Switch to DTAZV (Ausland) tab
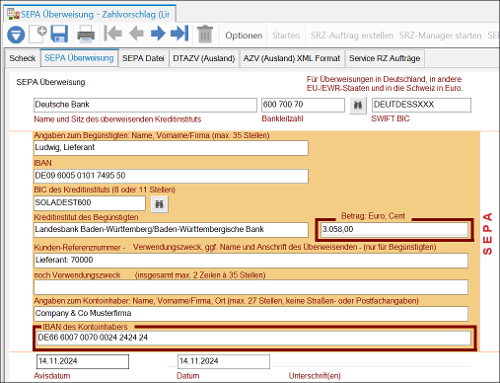The image size is (500, 383). [204, 58]
